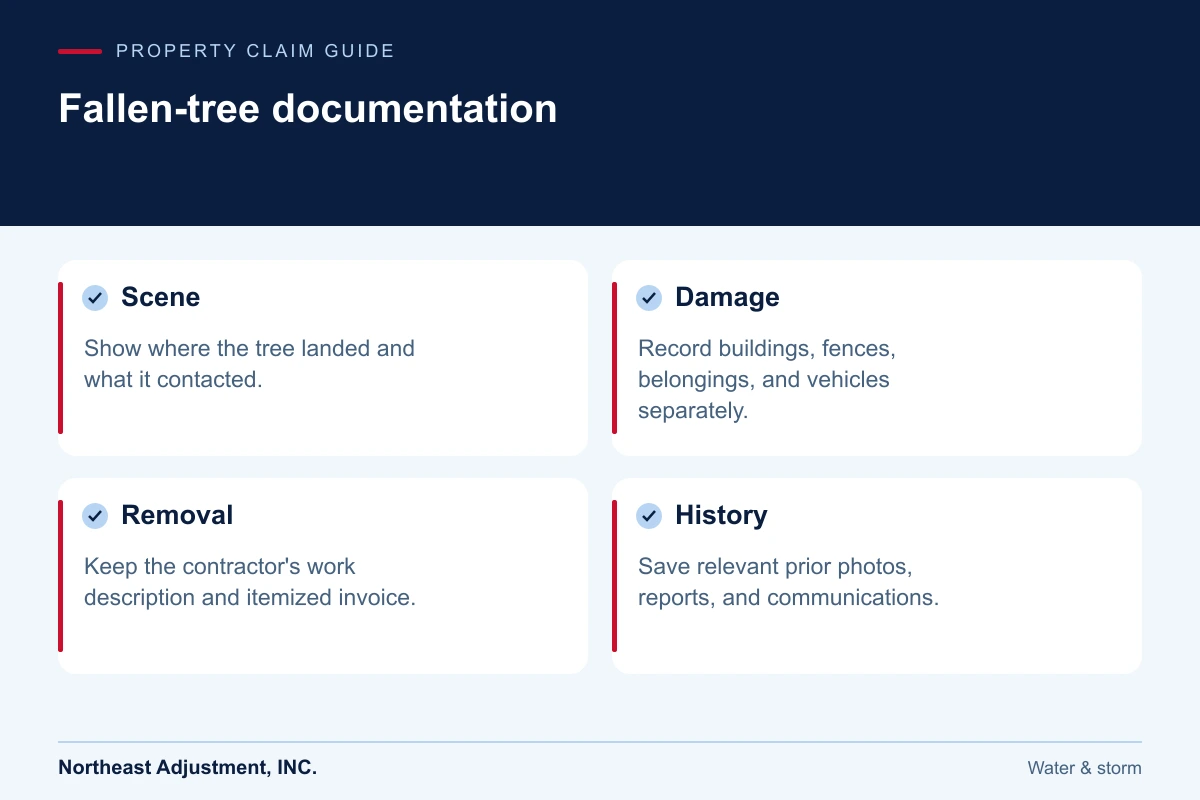
Task: Click 'Keep the contractor's work' description
Action: coord(250,582)
